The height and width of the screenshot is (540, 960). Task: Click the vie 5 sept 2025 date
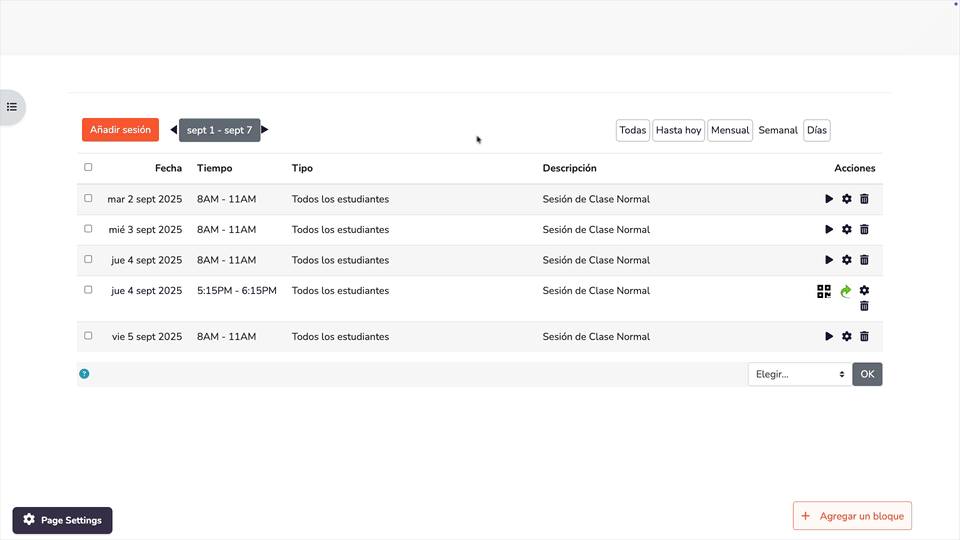[x=147, y=337]
